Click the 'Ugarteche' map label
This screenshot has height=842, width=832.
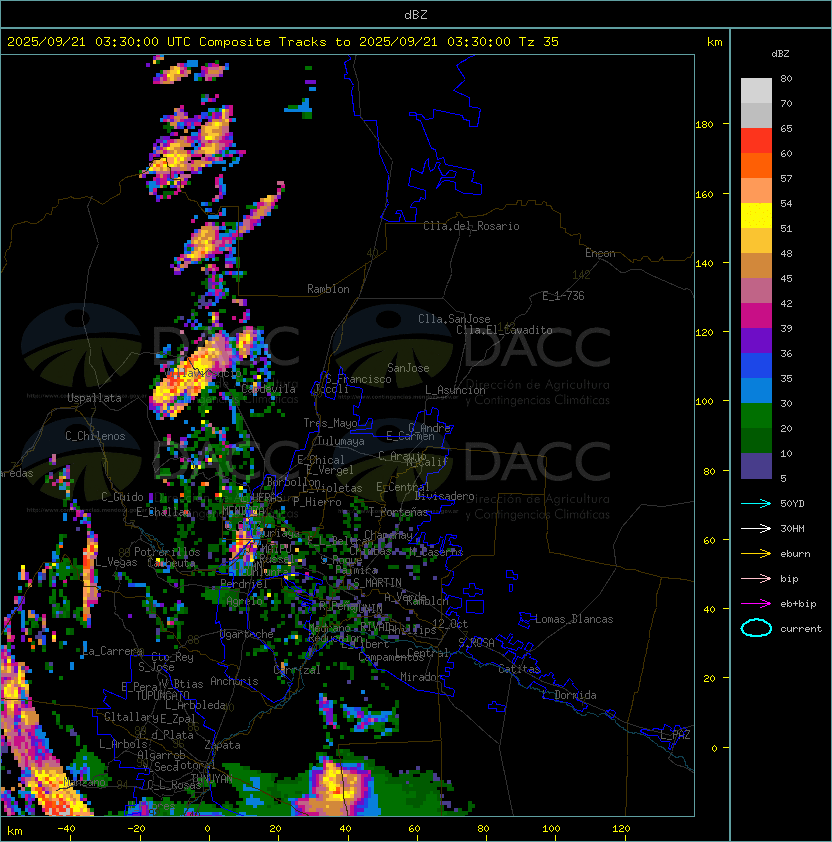(247, 634)
